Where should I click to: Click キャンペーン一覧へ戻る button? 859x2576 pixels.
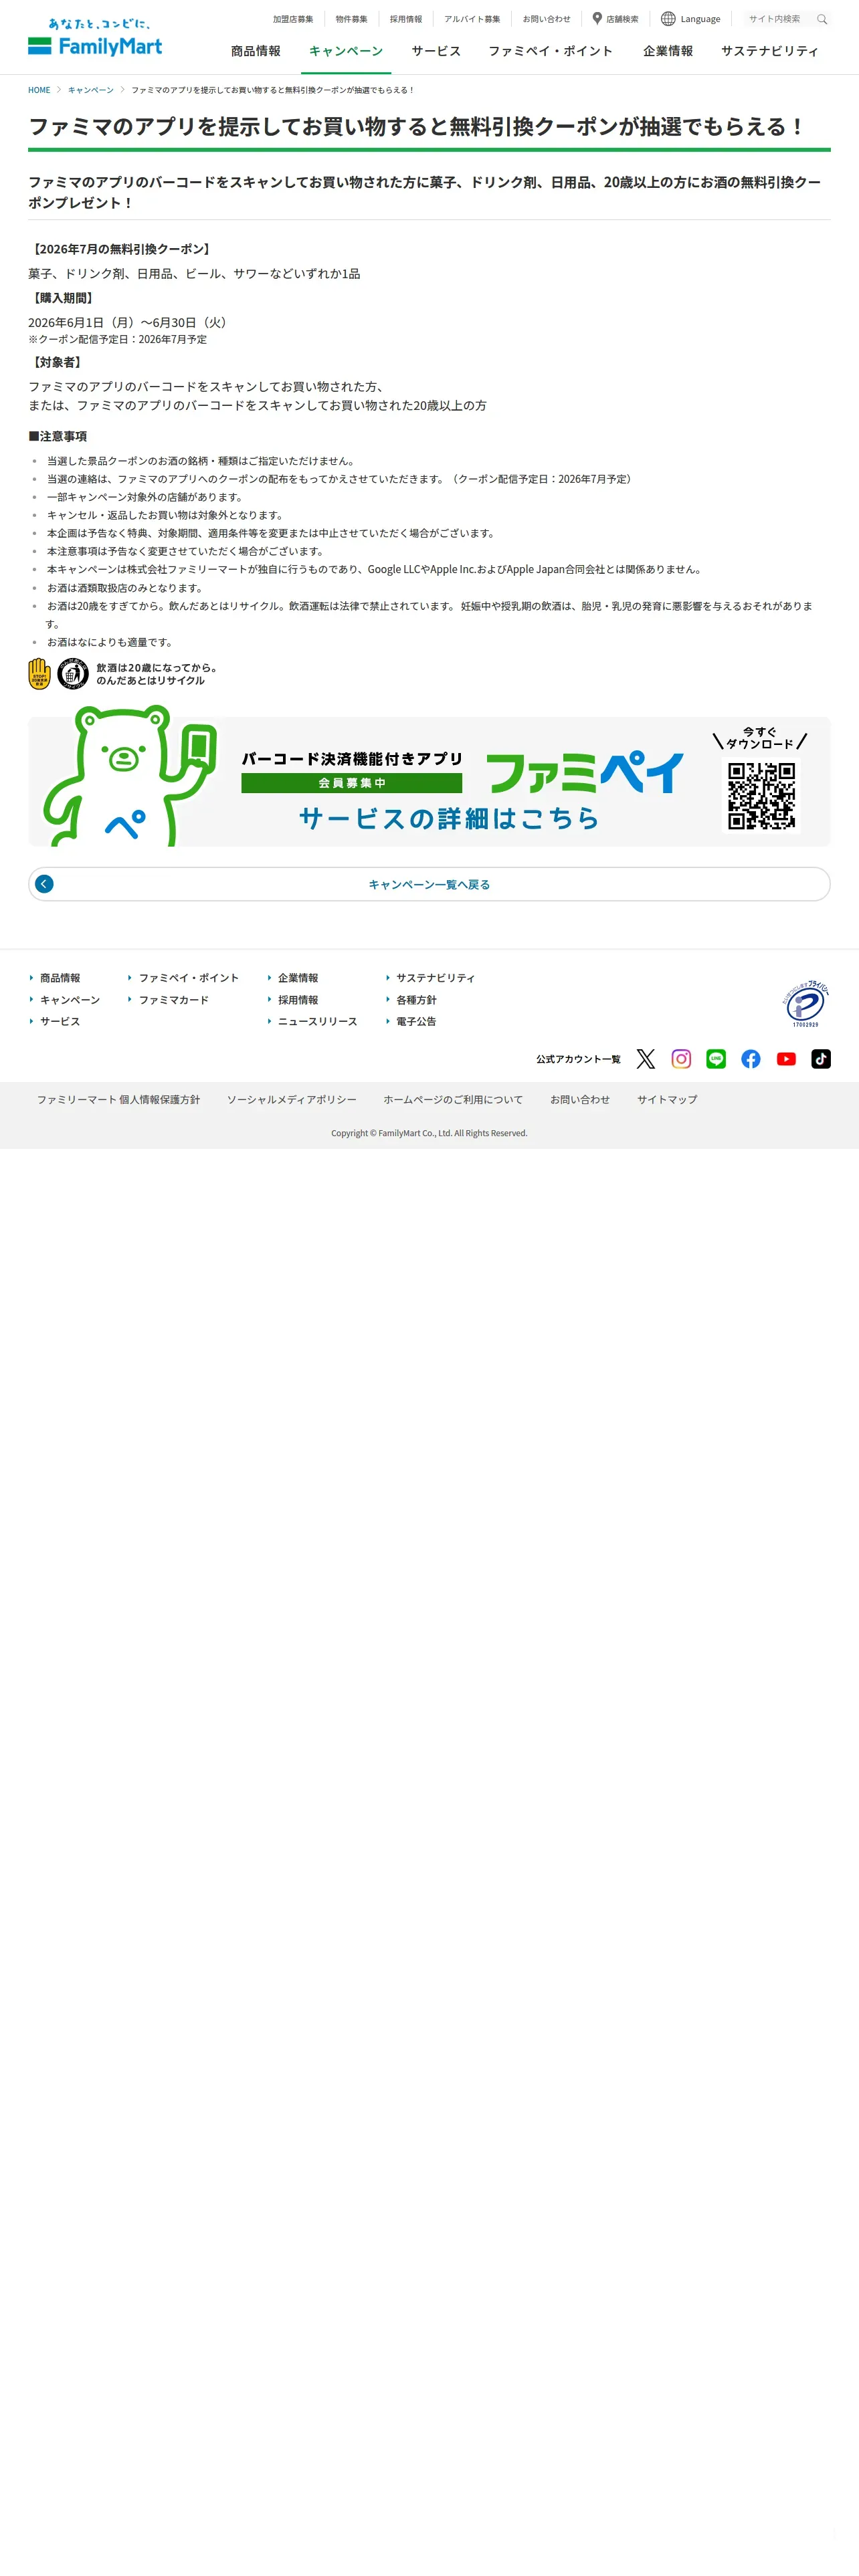[429, 884]
